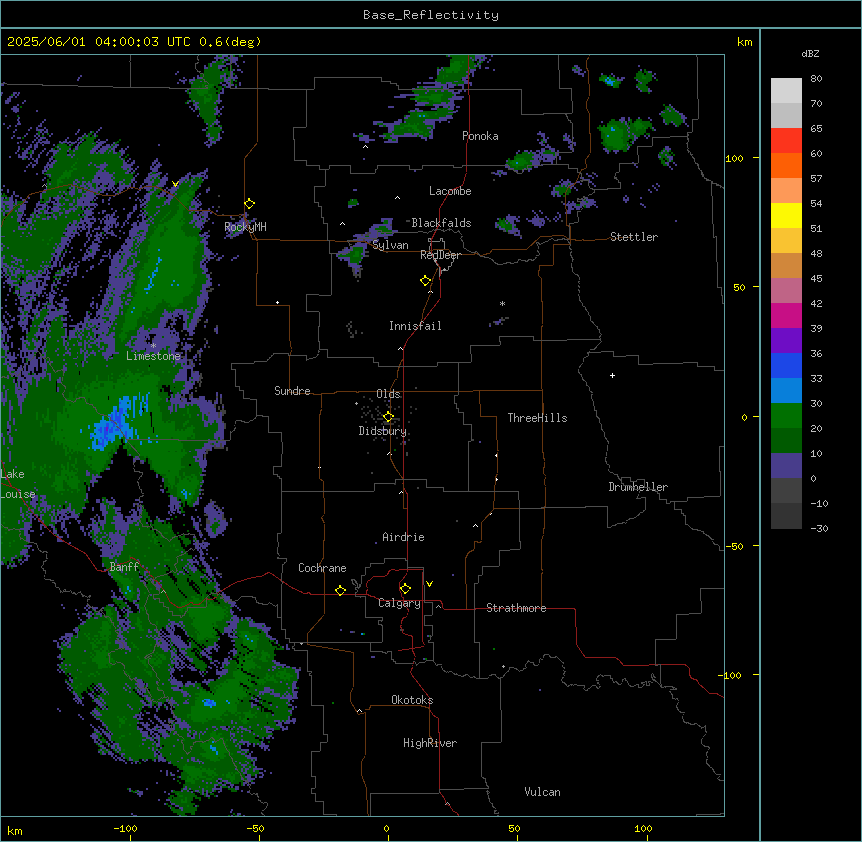The image size is (862, 842).
Task: Click the white asterisk marker east of Innisfail
Action: 502,303
